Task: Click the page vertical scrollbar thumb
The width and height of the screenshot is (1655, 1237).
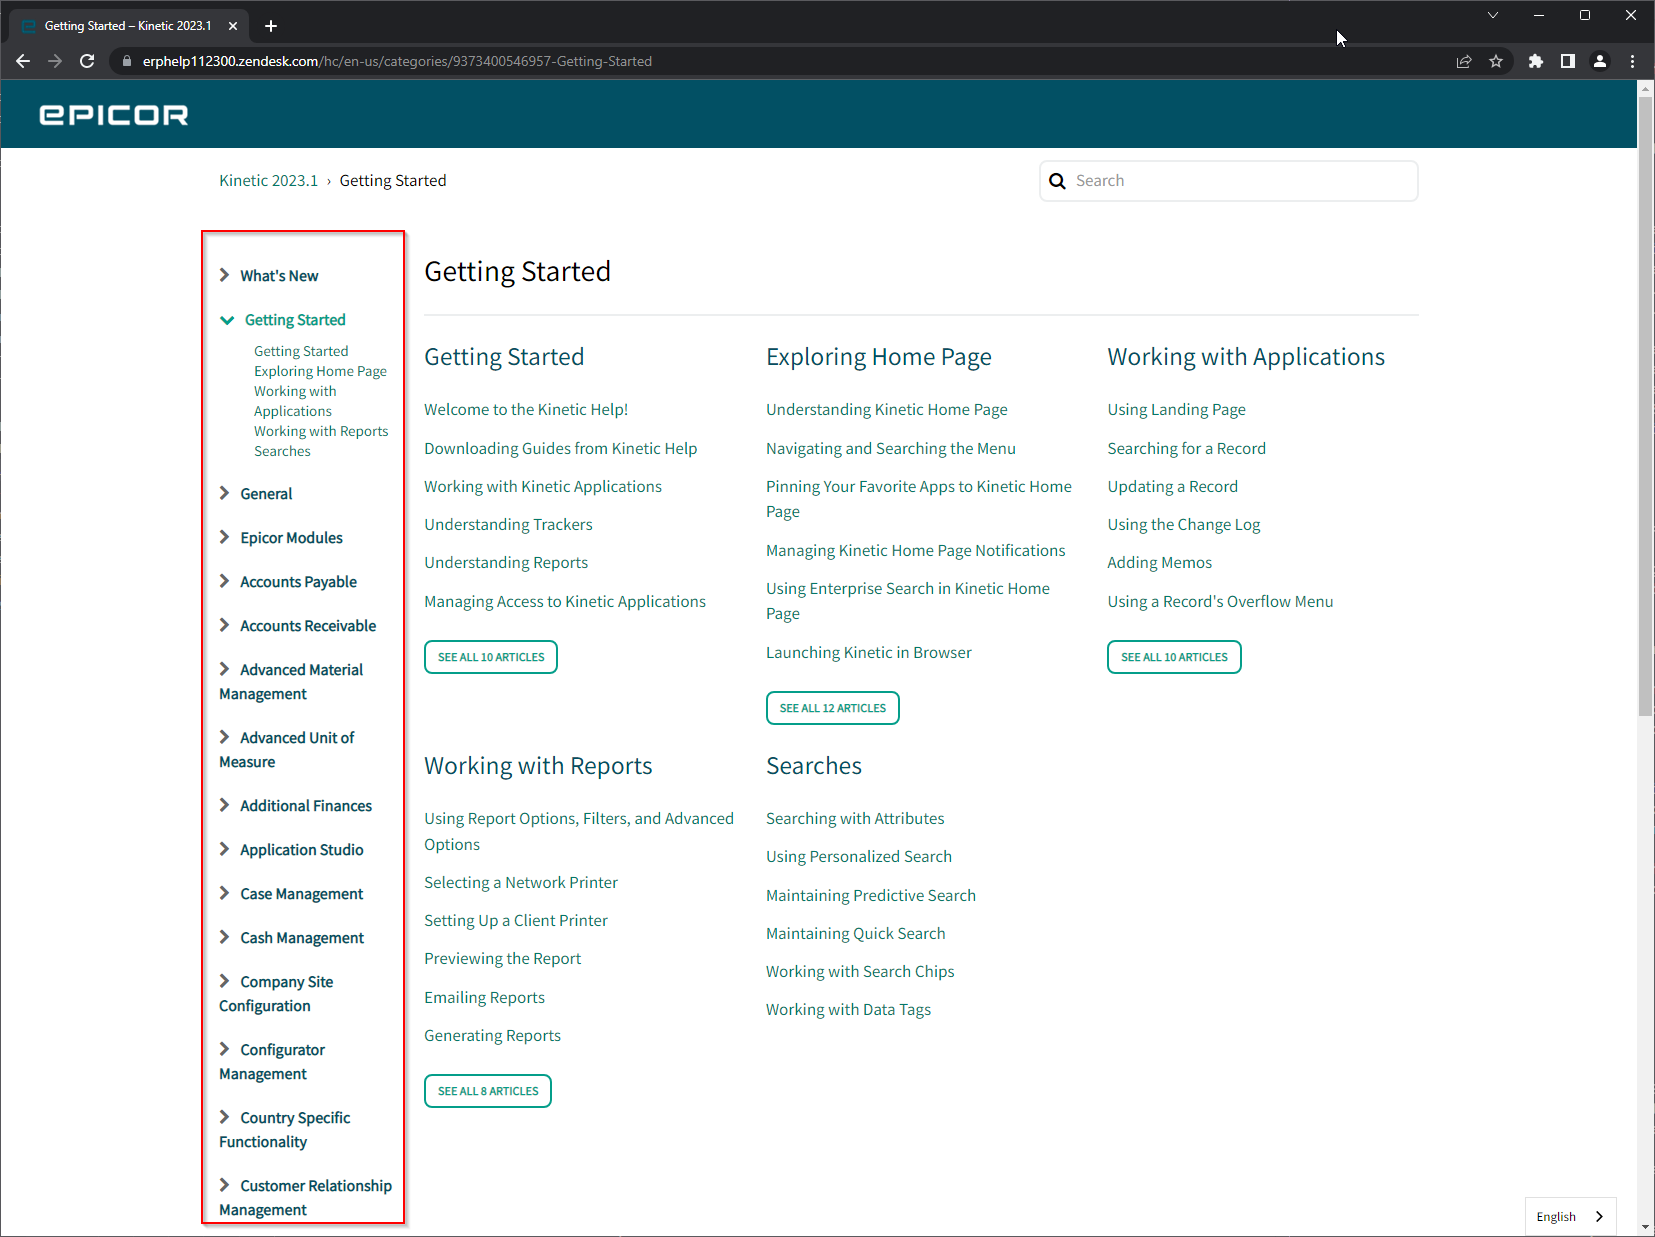Action: pyautogui.click(x=1646, y=405)
